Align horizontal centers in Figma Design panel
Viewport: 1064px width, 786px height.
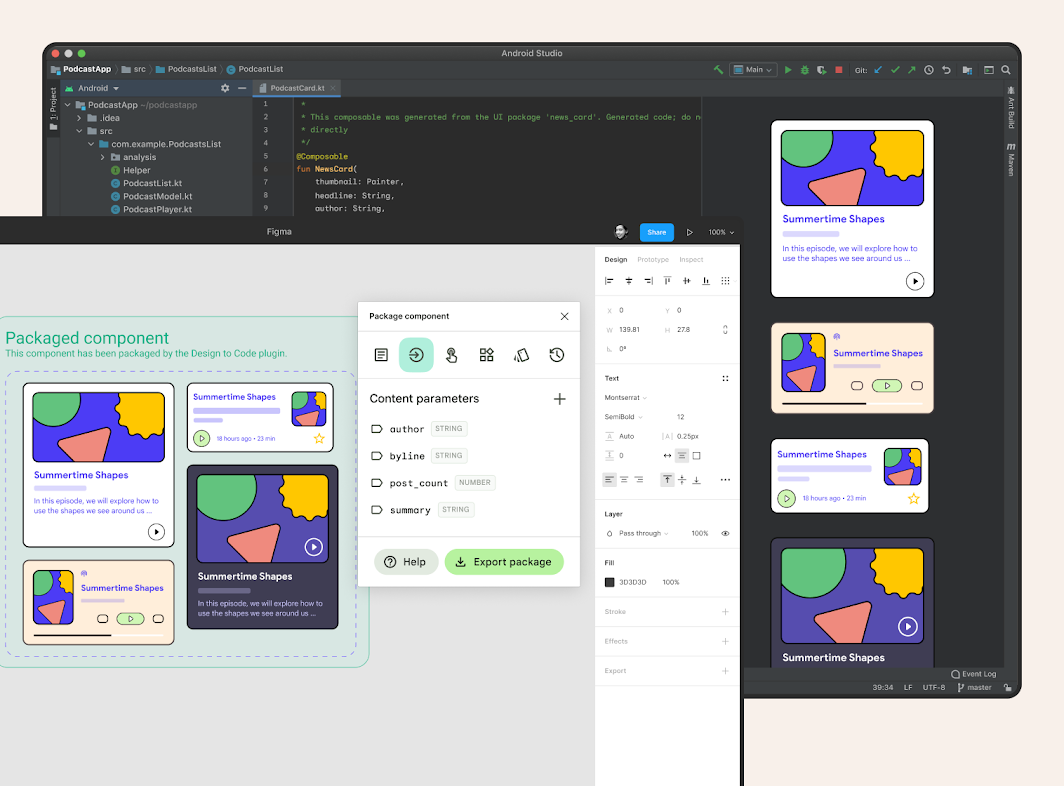click(x=628, y=280)
